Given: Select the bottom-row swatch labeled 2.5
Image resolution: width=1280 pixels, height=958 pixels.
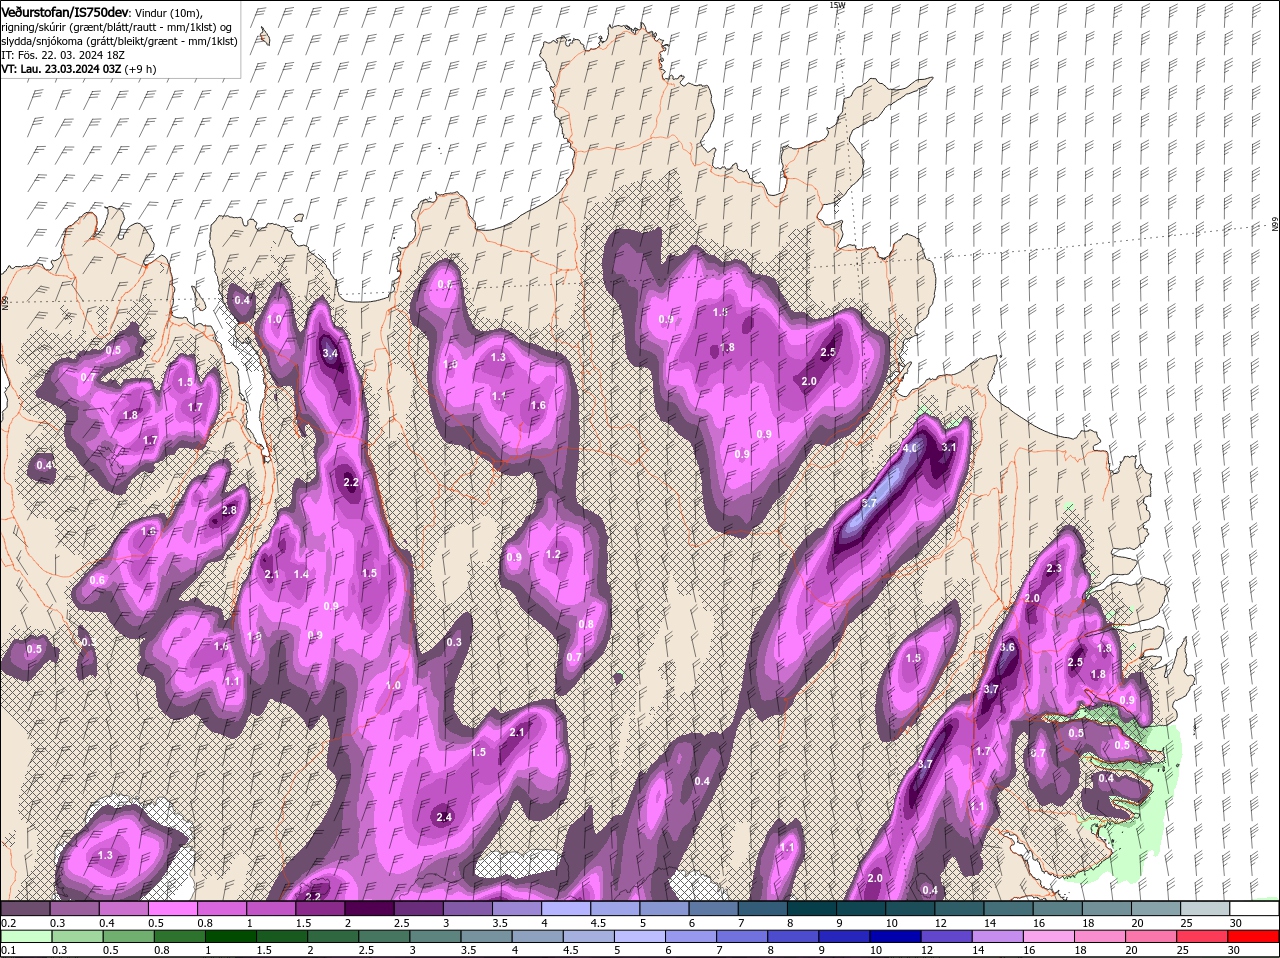Looking at the screenshot, I should coord(384,936).
